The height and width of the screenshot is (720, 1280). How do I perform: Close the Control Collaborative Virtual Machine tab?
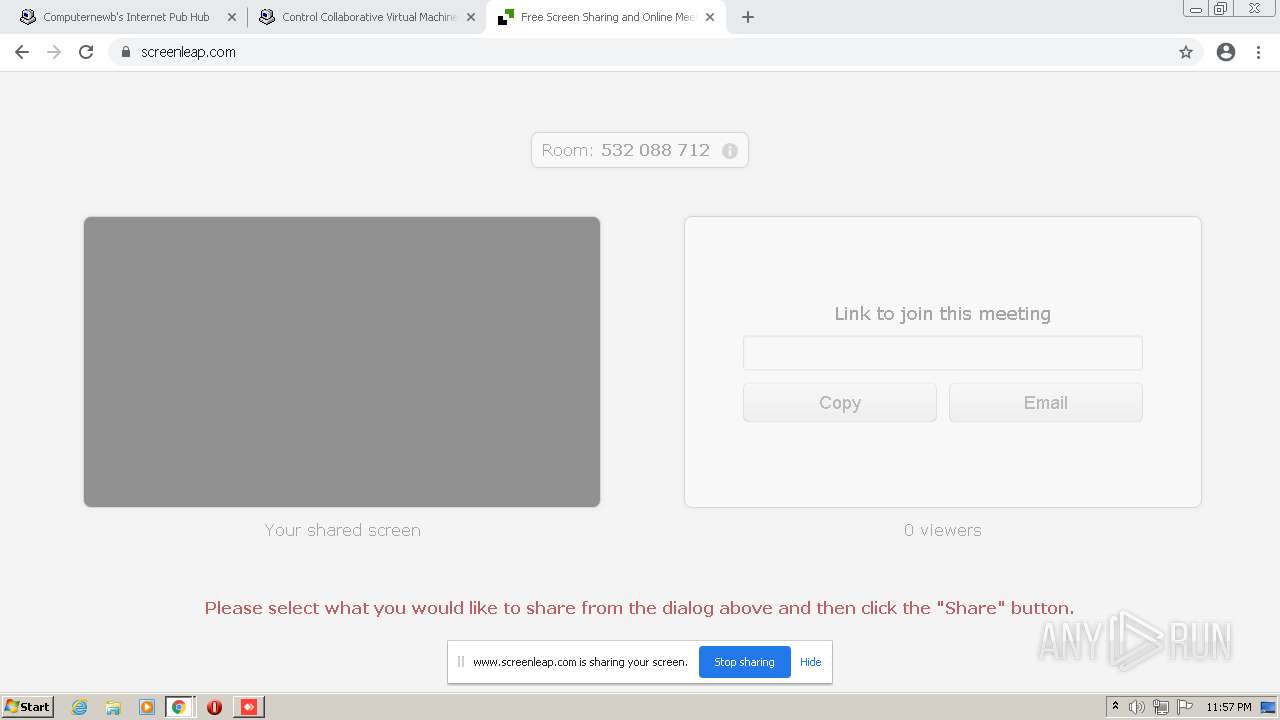pos(471,17)
